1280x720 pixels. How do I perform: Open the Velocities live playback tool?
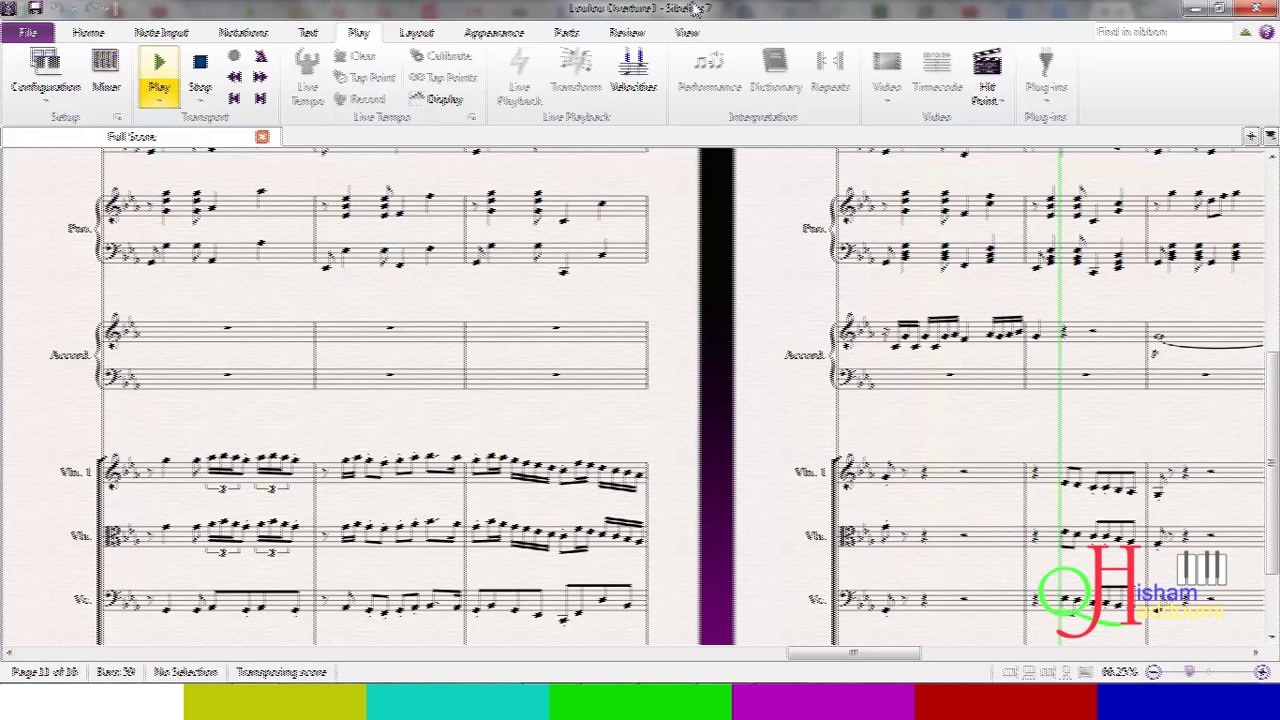(x=633, y=72)
